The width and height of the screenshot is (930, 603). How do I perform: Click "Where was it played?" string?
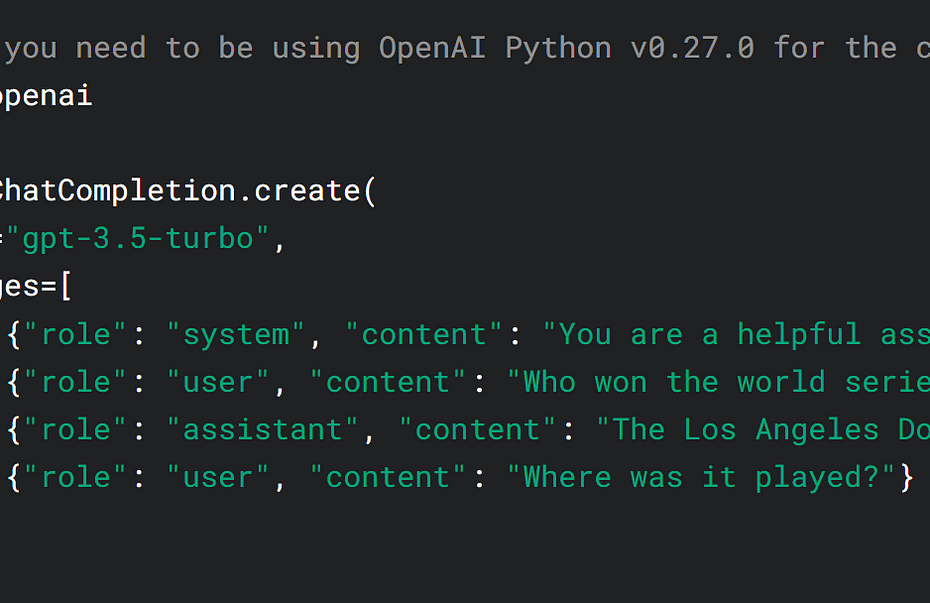point(701,478)
